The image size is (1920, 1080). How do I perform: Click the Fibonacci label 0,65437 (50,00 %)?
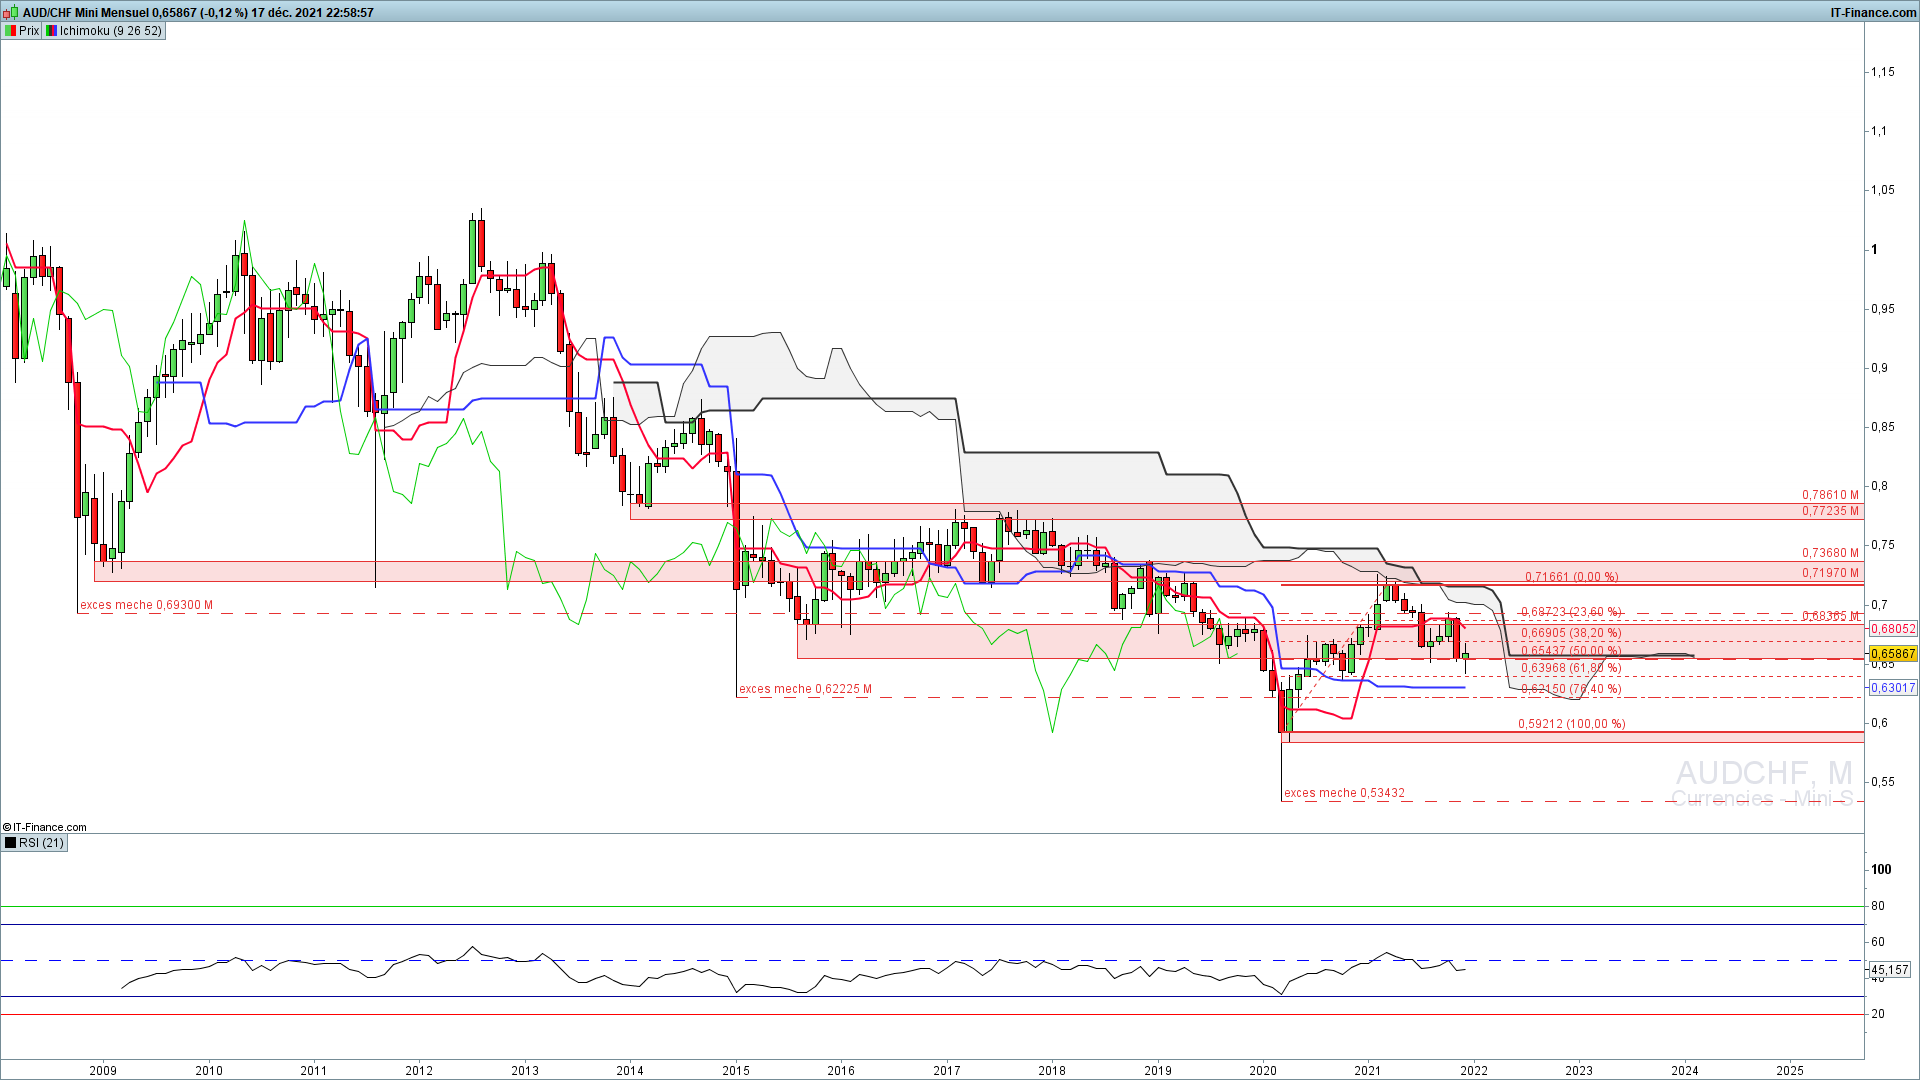1571,651
